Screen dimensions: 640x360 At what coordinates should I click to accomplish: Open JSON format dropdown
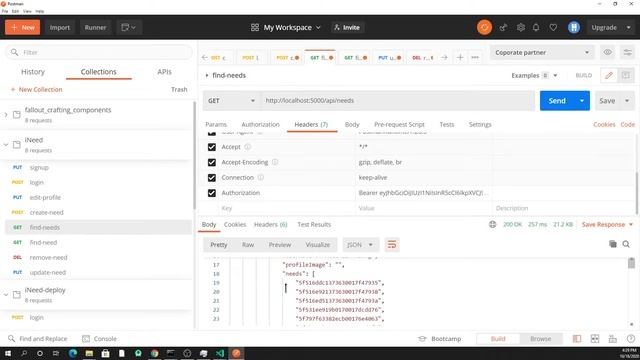tap(360, 244)
